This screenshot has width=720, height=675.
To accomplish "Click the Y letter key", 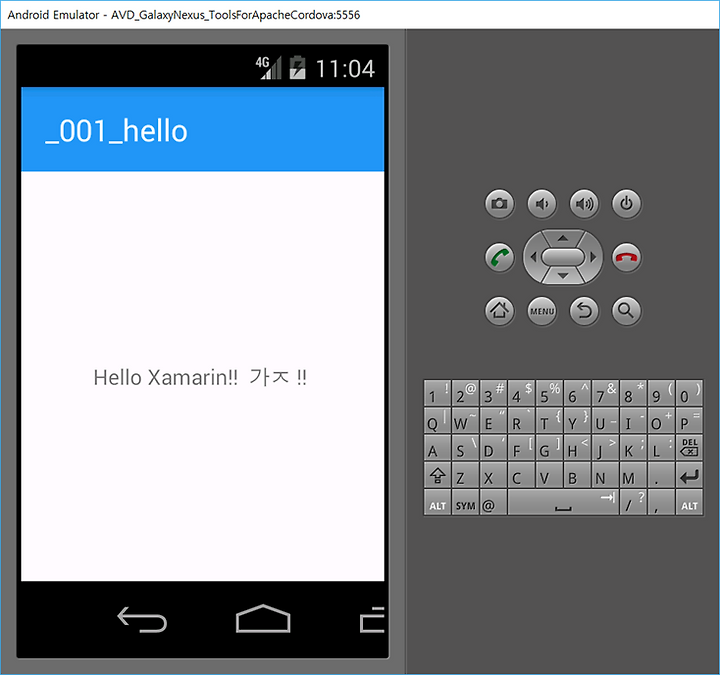I will click(577, 420).
